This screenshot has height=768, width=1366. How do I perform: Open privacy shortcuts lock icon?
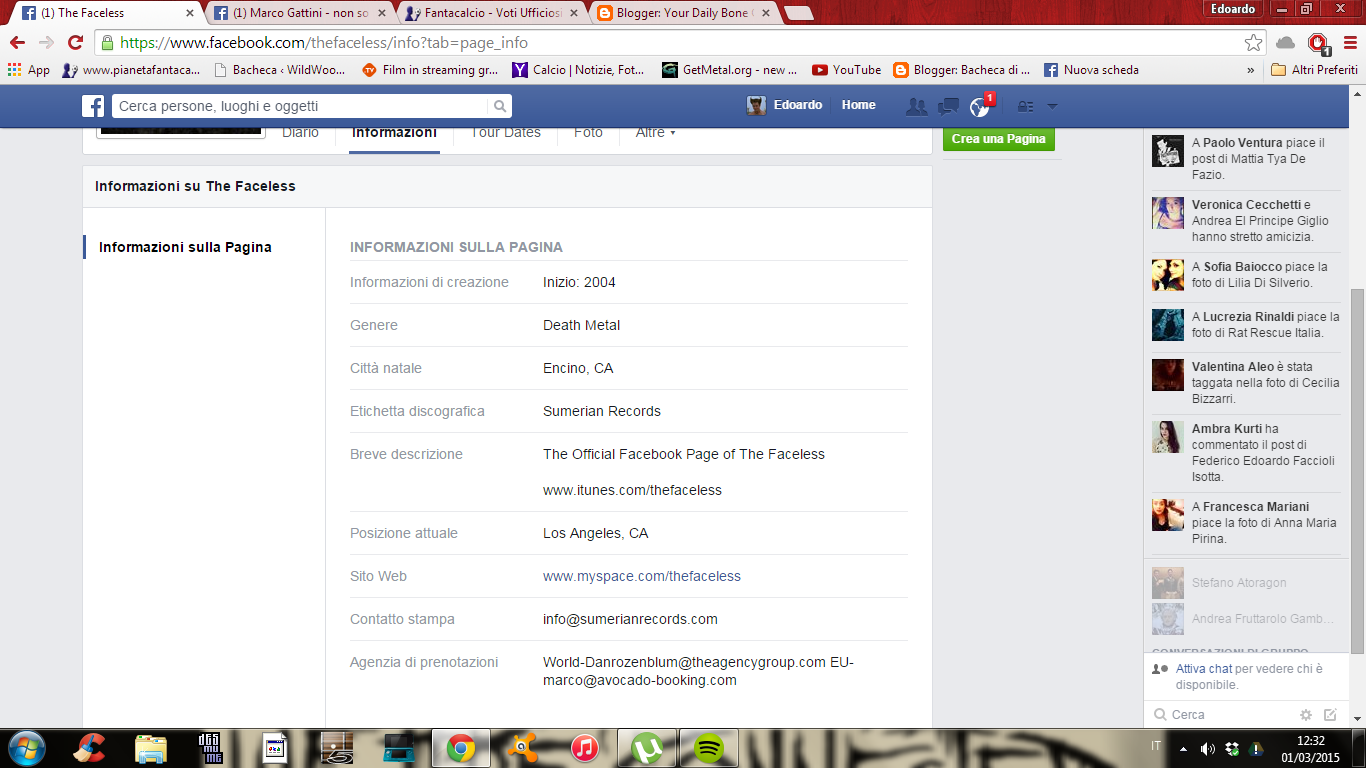[1025, 106]
